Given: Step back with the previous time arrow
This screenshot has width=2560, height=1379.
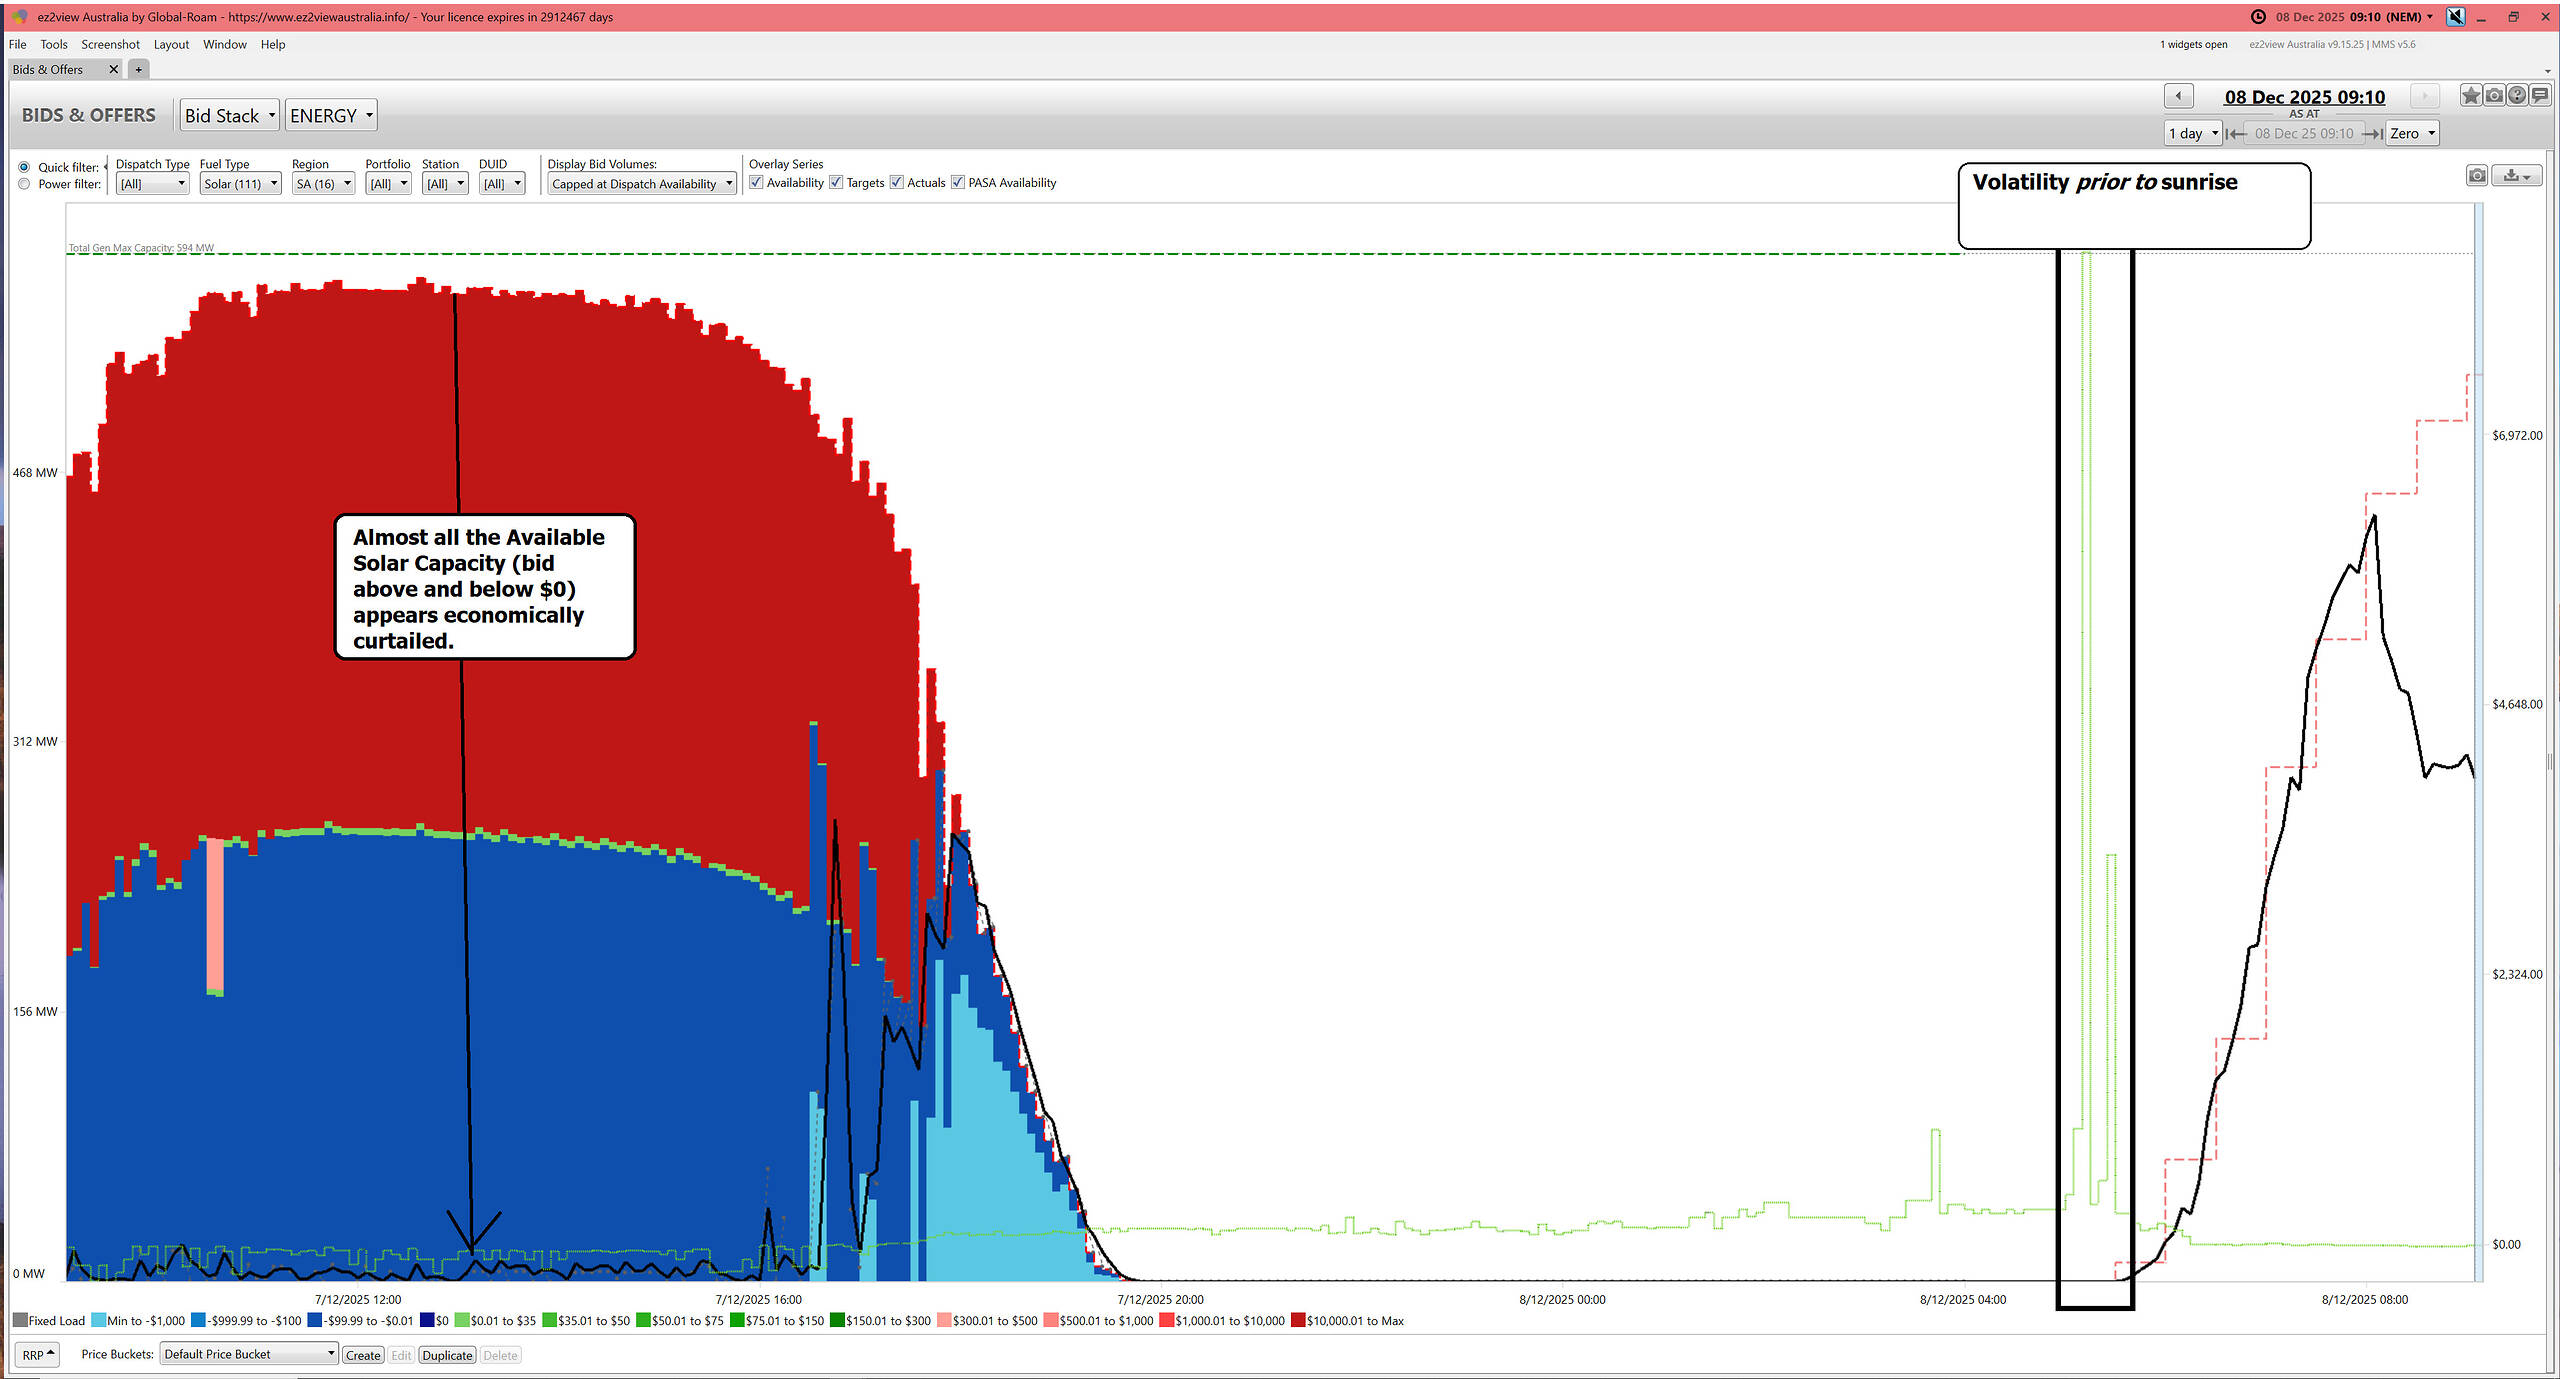Looking at the screenshot, I should click(x=2178, y=96).
